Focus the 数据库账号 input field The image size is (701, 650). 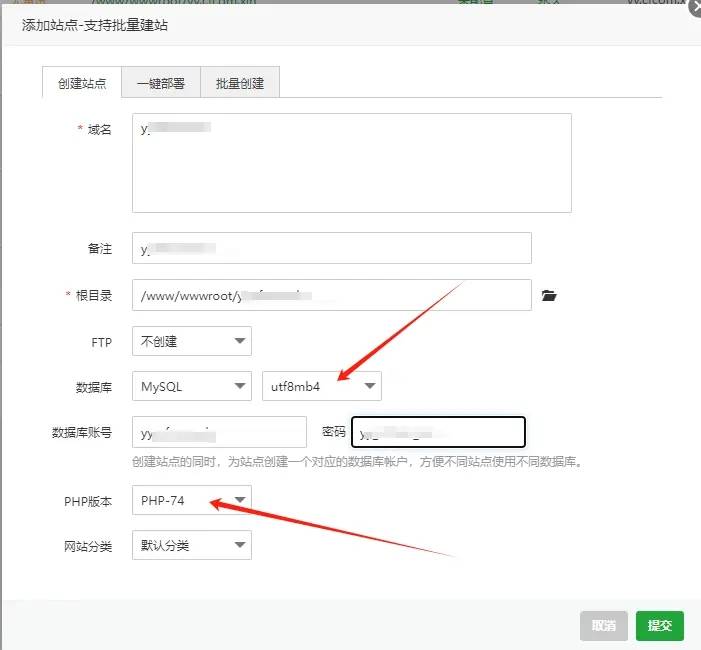point(220,432)
